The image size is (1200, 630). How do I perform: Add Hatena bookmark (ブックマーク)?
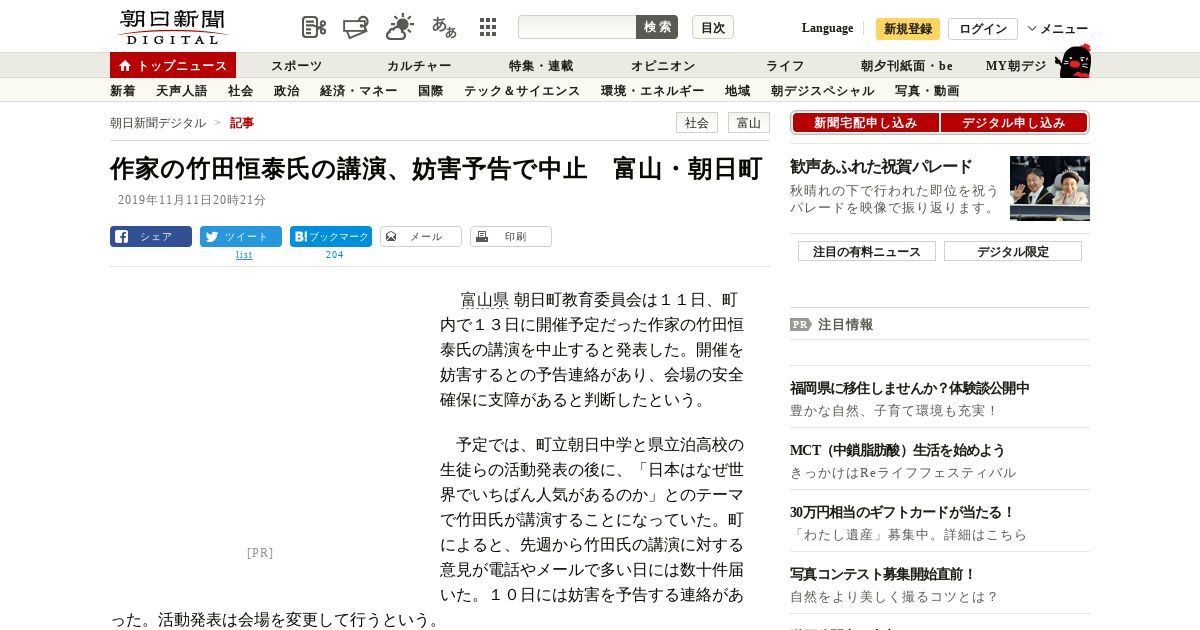[331, 237]
